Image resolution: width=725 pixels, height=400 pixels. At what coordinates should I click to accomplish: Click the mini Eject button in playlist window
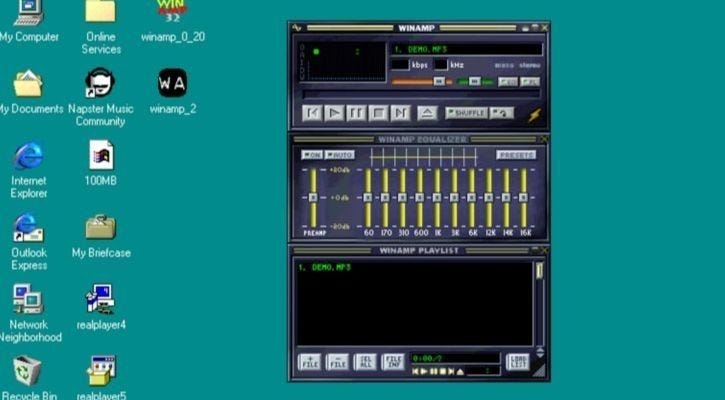460,371
